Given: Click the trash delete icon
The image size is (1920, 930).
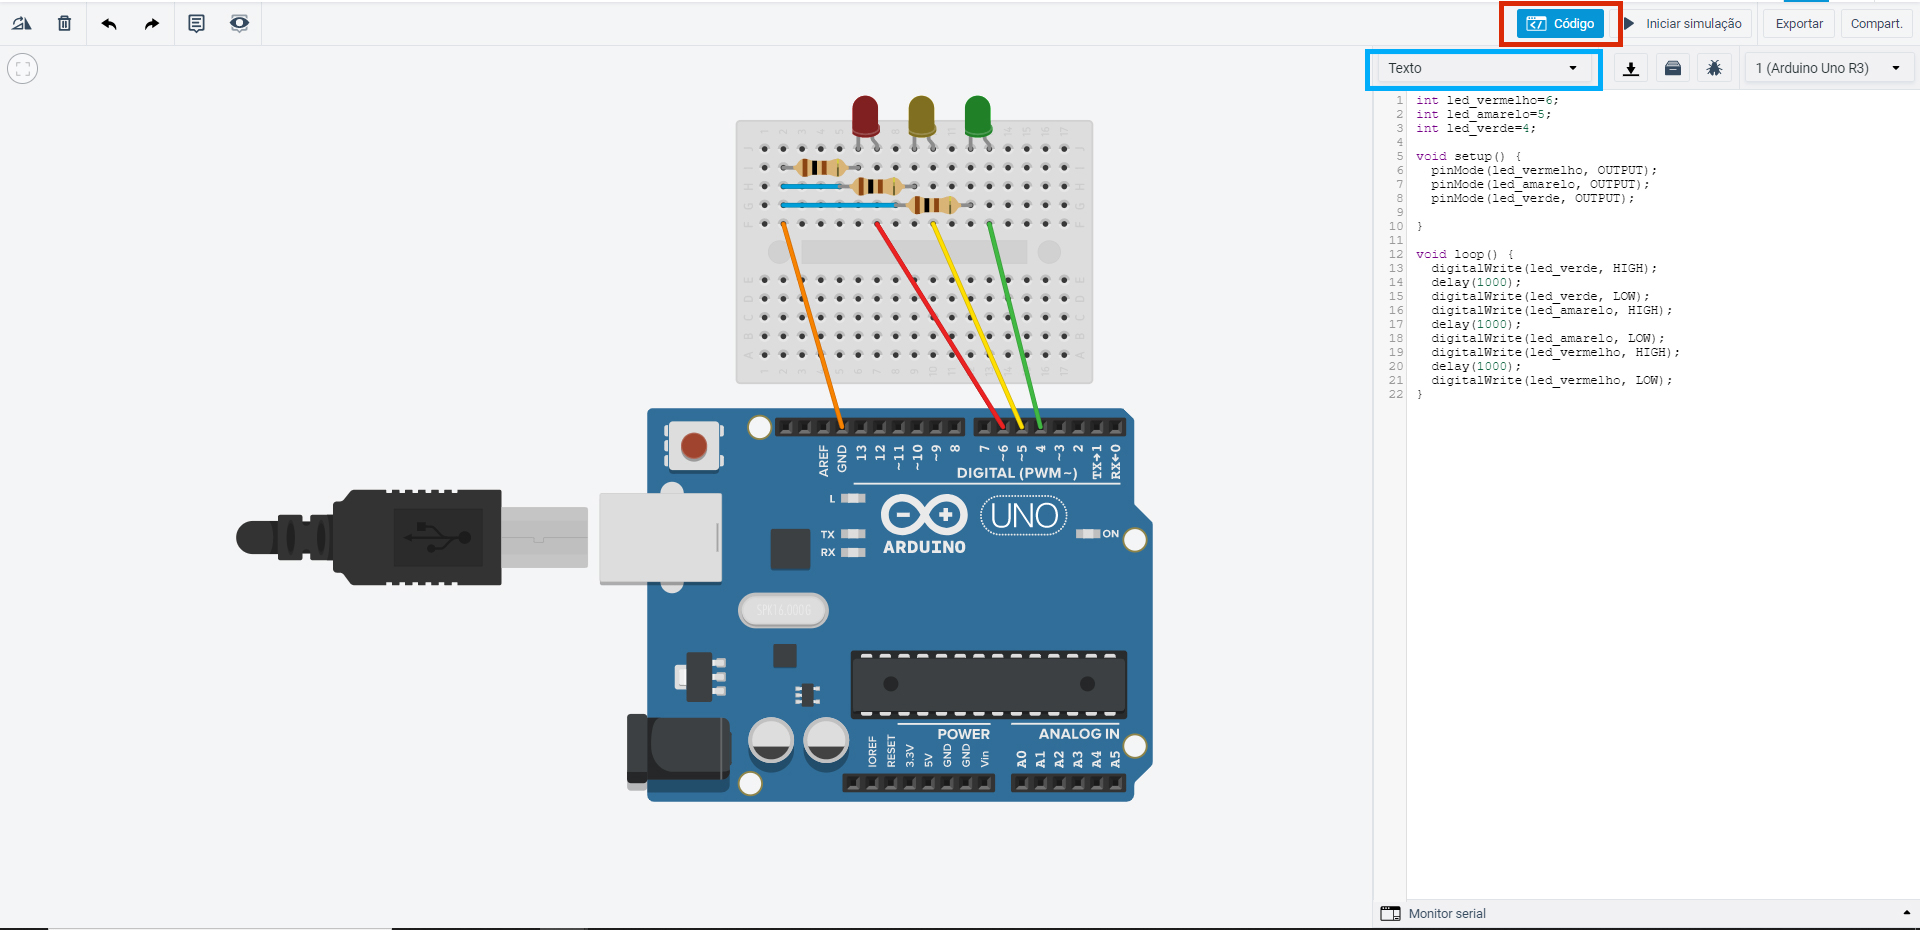Looking at the screenshot, I should (x=65, y=23).
